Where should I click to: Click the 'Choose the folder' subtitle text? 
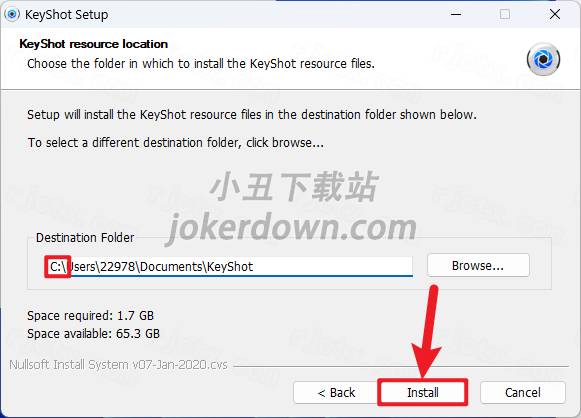201,64
